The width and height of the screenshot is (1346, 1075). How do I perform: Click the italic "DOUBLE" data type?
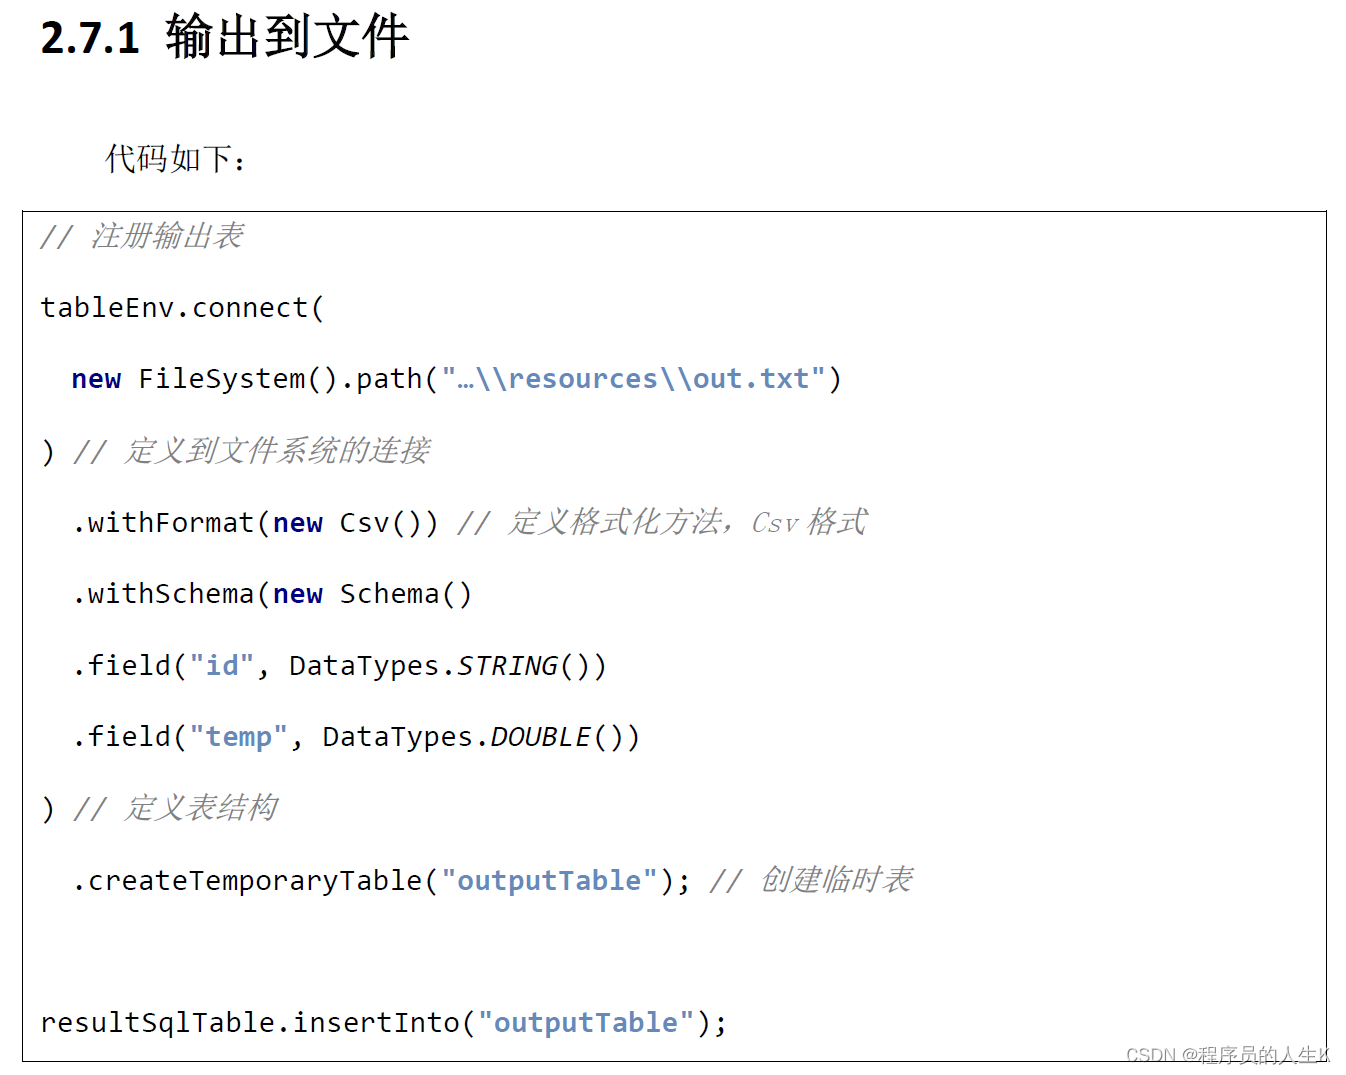540,737
